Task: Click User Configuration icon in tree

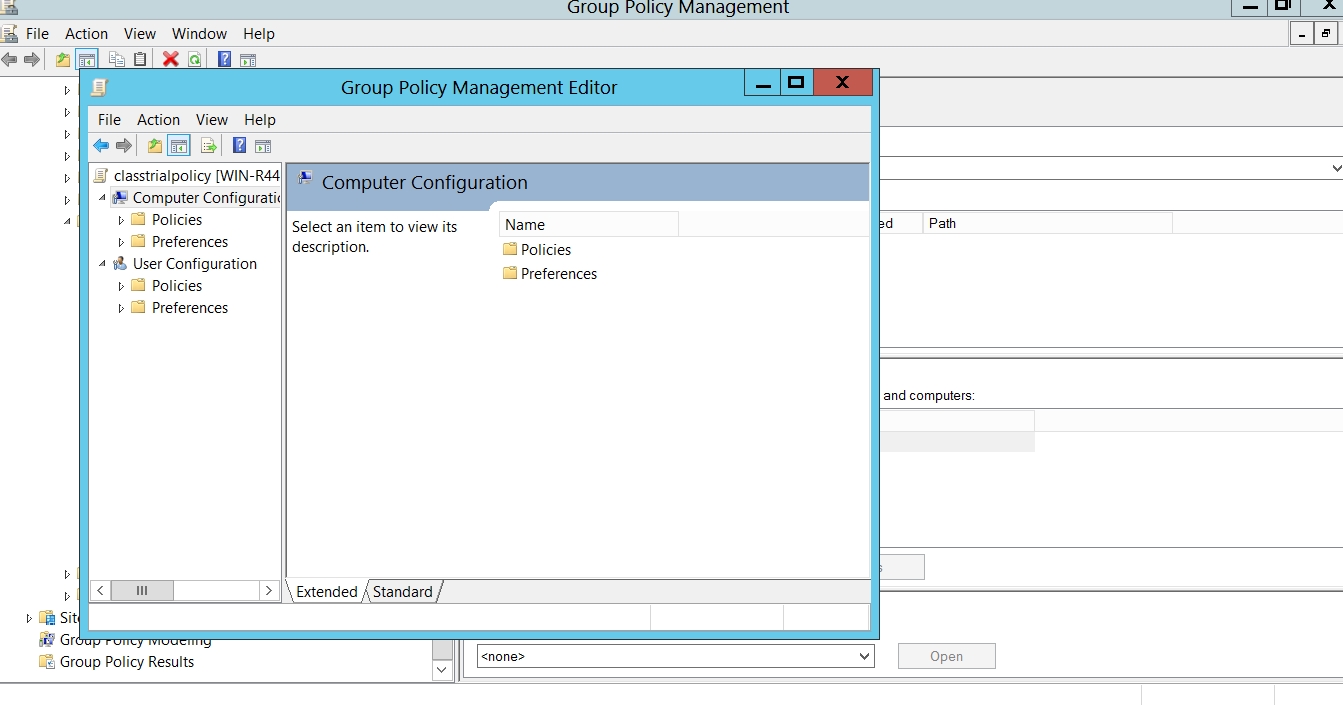Action: 120,264
